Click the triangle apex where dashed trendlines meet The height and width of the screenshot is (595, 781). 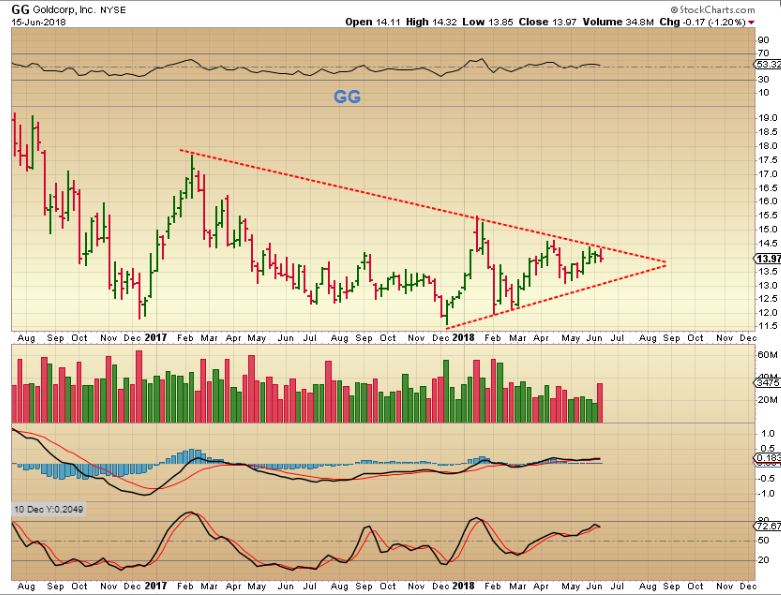pos(664,263)
